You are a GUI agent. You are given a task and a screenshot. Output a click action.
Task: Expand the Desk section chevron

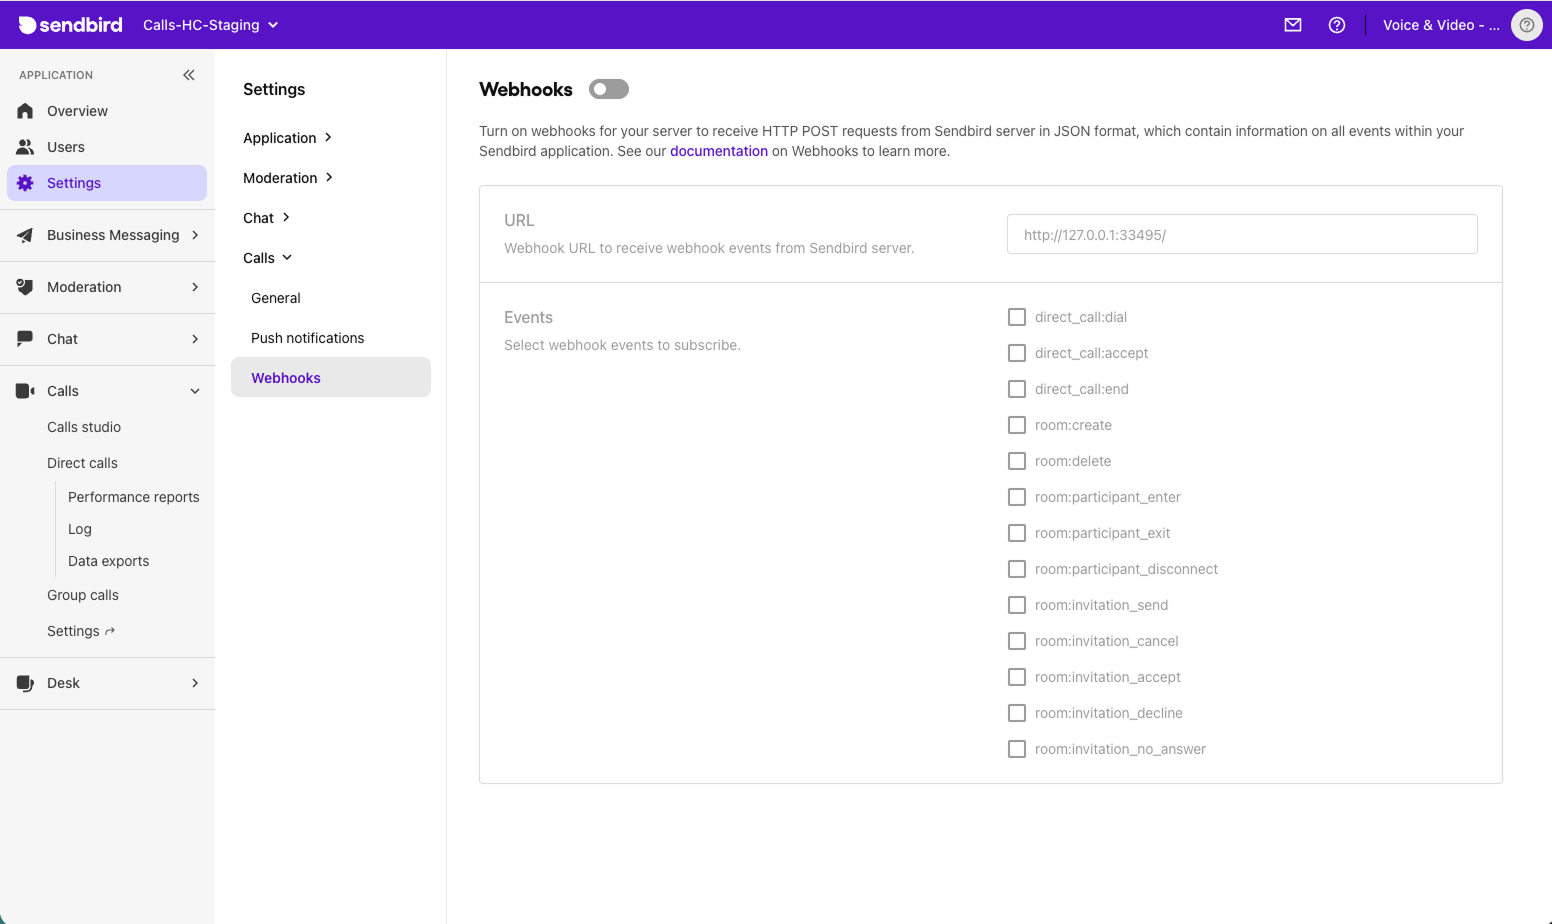[x=195, y=683]
